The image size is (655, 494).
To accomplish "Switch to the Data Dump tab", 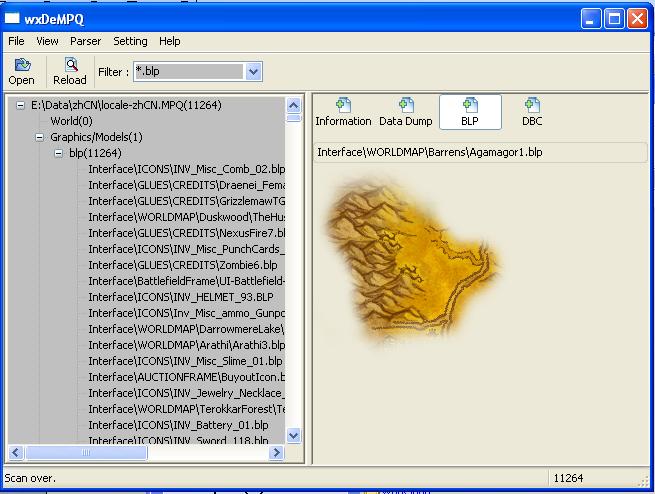I will pyautogui.click(x=406, y=112).
